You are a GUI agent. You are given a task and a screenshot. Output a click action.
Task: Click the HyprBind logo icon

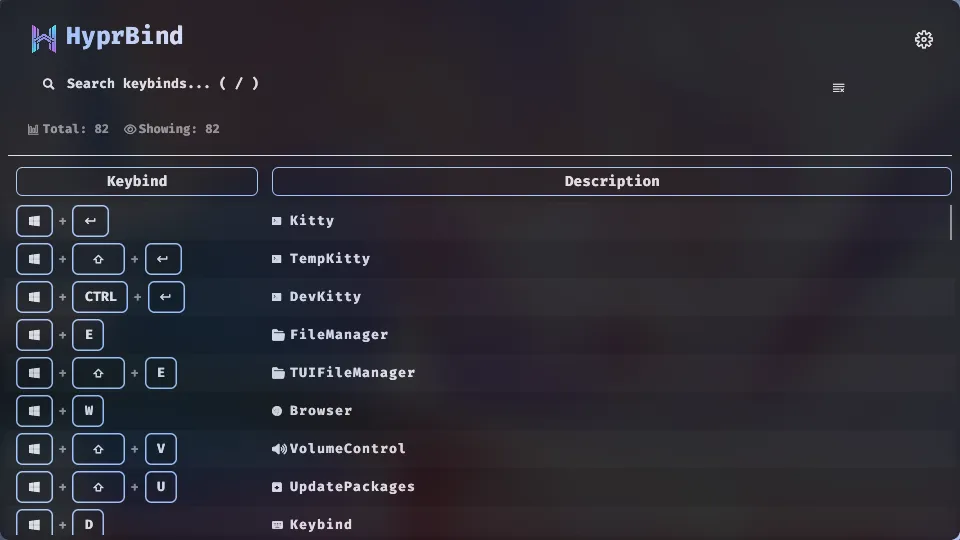coord(44,38)
